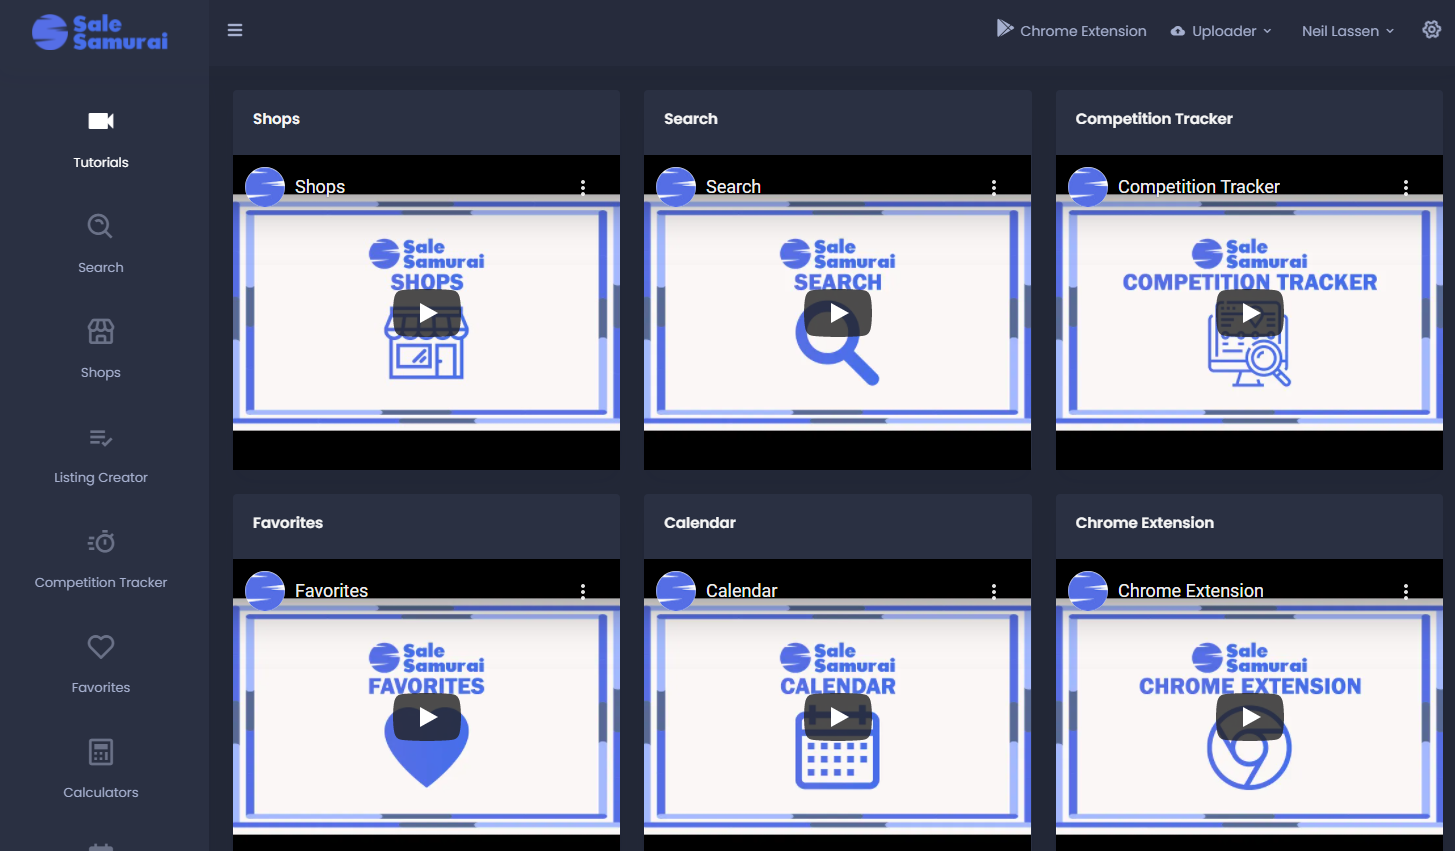Image resolution: width=1455 pixels, height=851 pixels.
Task: Open Search video title link
Action: click(733, 187)
